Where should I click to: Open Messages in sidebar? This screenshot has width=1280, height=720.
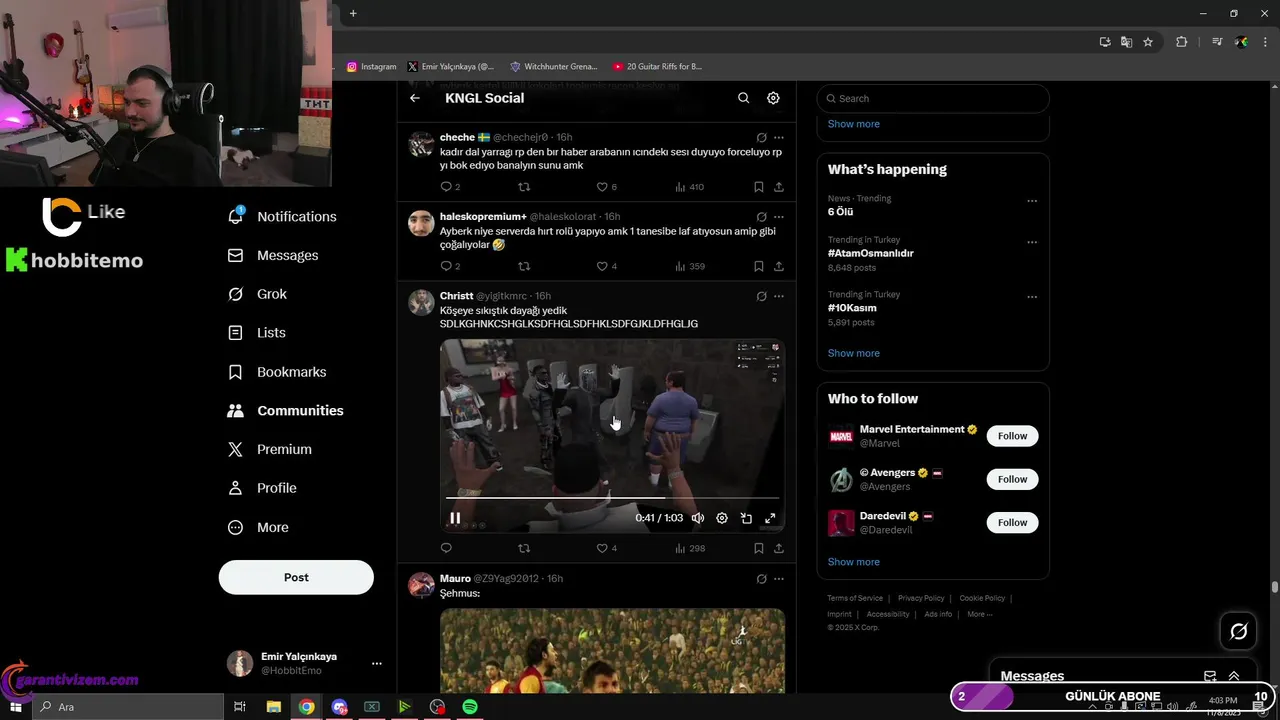point(273,255)
